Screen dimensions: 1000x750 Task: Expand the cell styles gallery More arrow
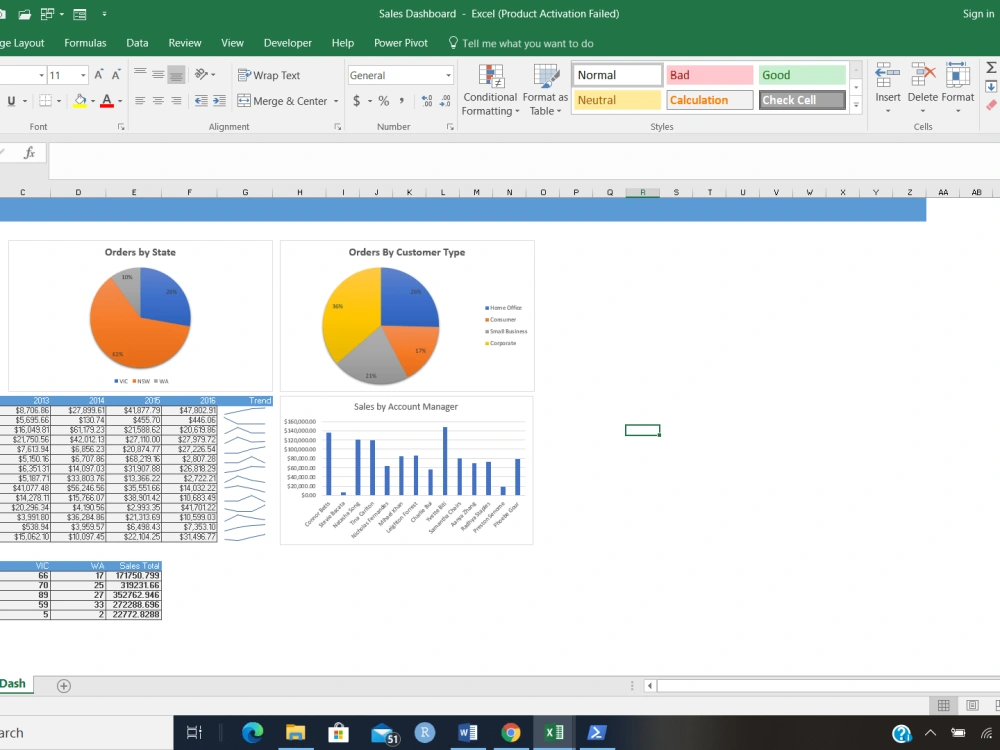pyautogui.click(x=856, y=105)
